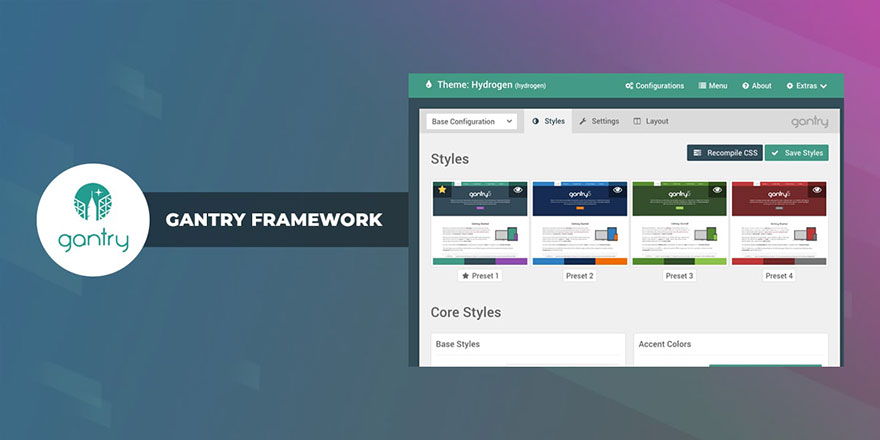Click the GANTRY FRAMEWORK banner text
The image size is (880, 440).
pos(274,220)
